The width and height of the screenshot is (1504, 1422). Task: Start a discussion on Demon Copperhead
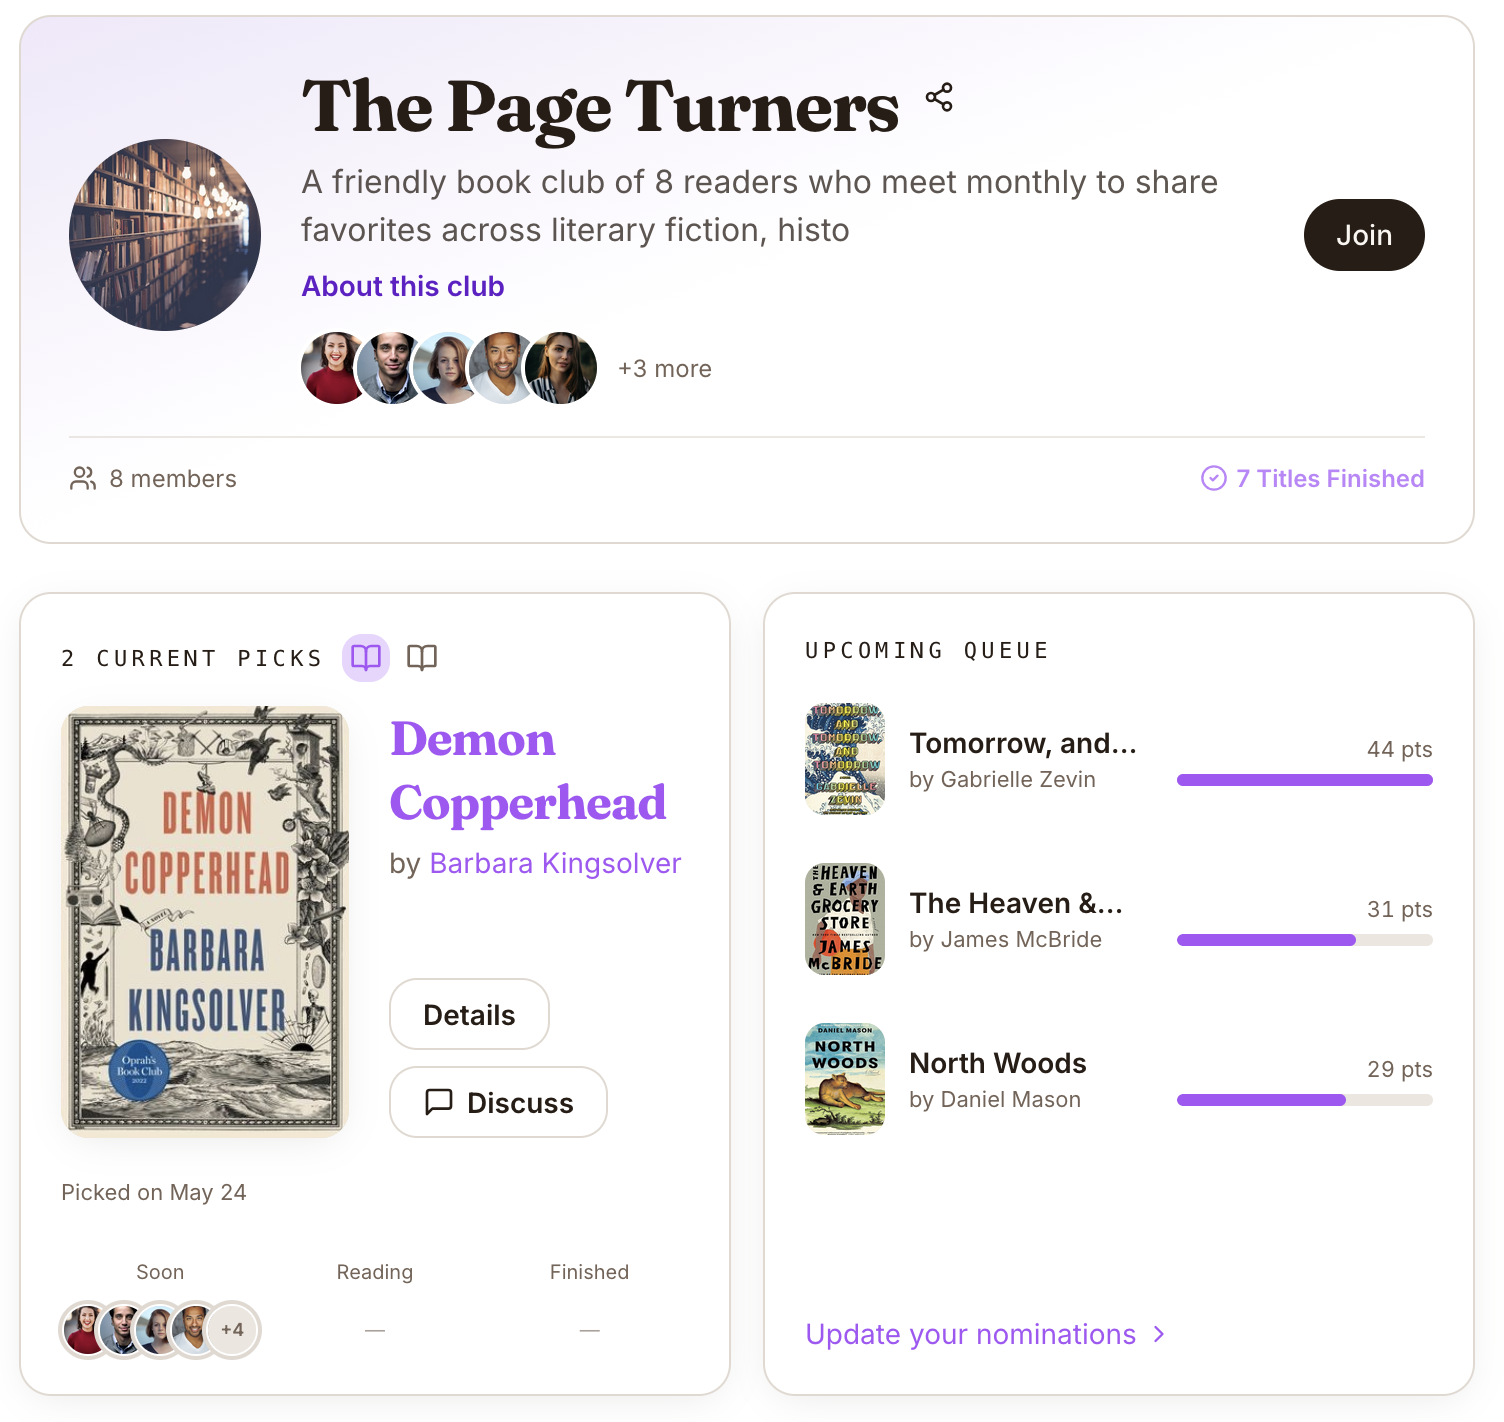click(498, 1102)
